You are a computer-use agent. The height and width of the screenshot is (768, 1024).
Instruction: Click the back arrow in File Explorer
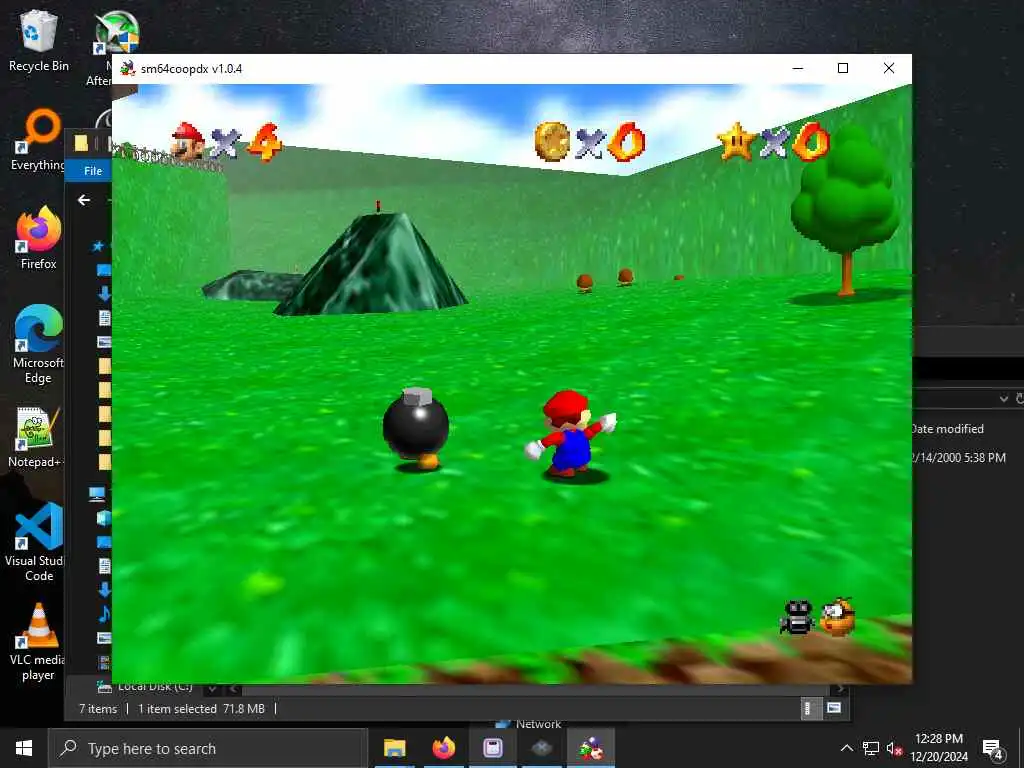[84, 200]
